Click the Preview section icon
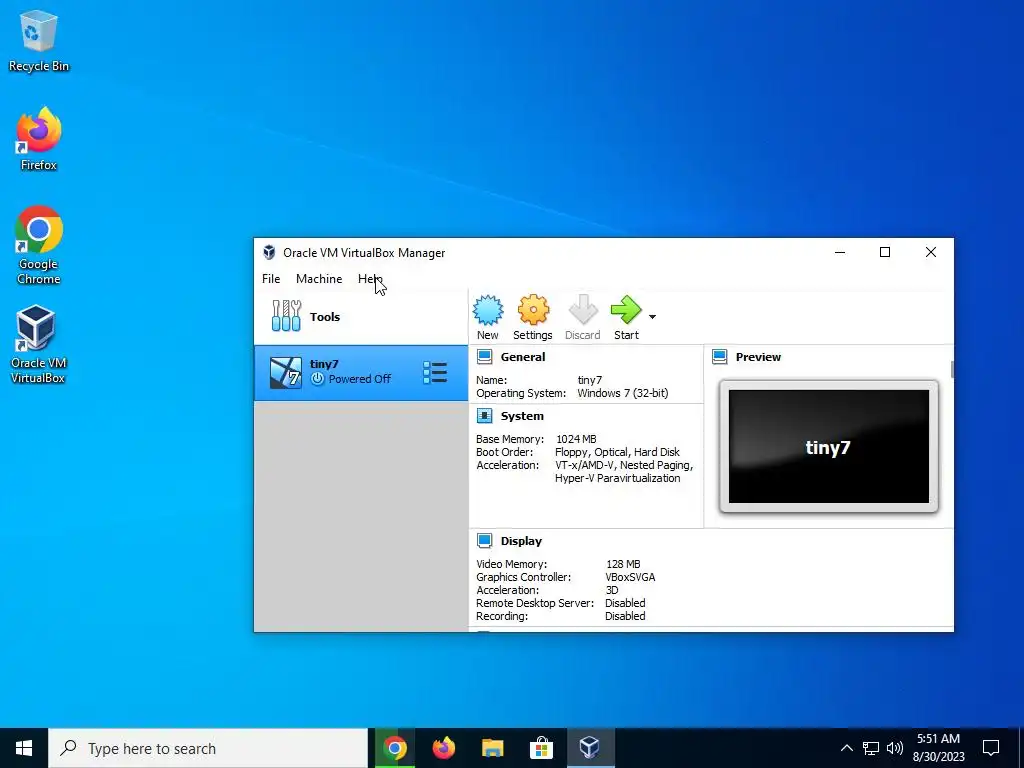The width and height of the screenshot is (1024, 768). coord(720,357)
